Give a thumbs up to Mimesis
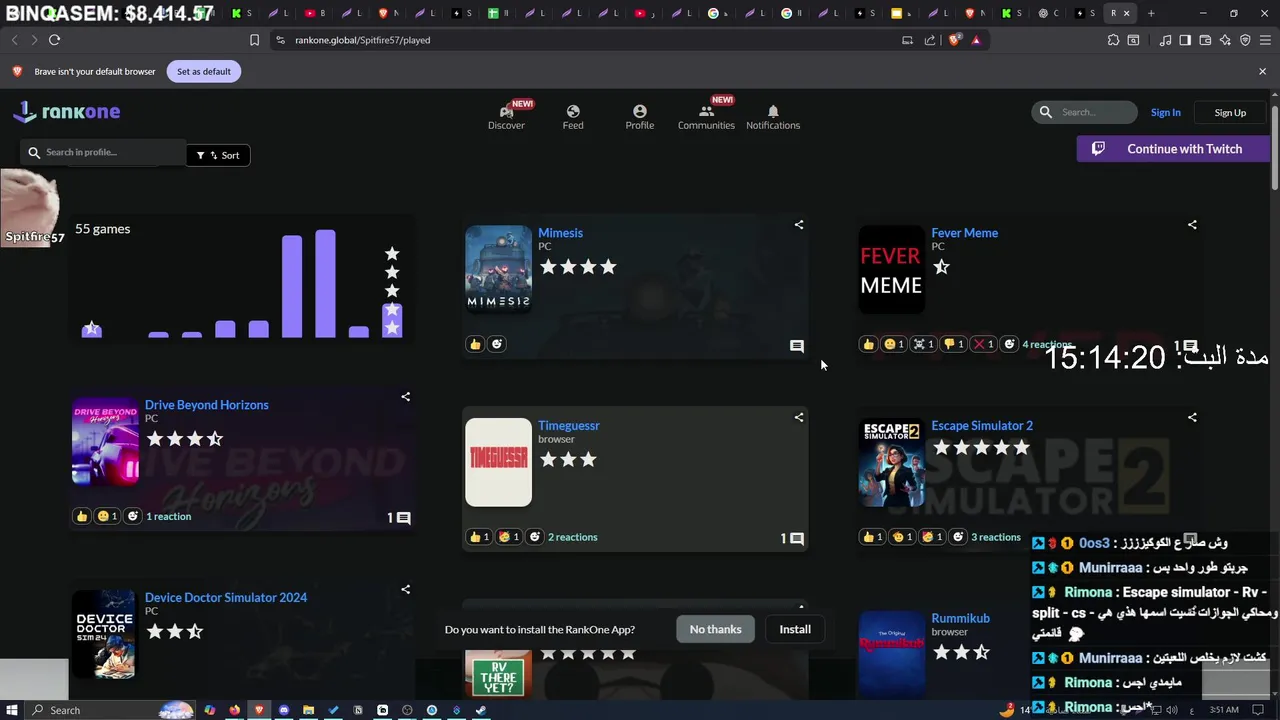Image resolution: width=1280 pixels, height=720 pixels. tap(475, 344)
